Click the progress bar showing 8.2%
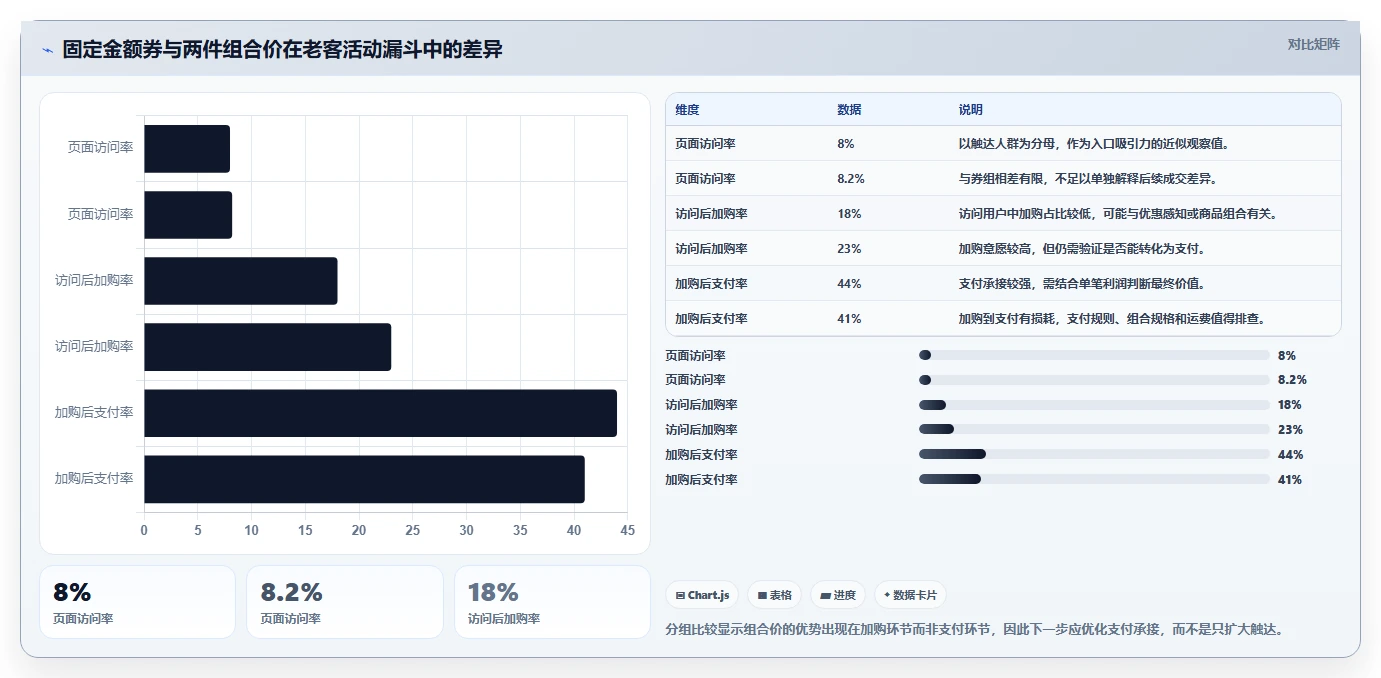This screenshot has width=1381, height=678. pos(1094,380)
